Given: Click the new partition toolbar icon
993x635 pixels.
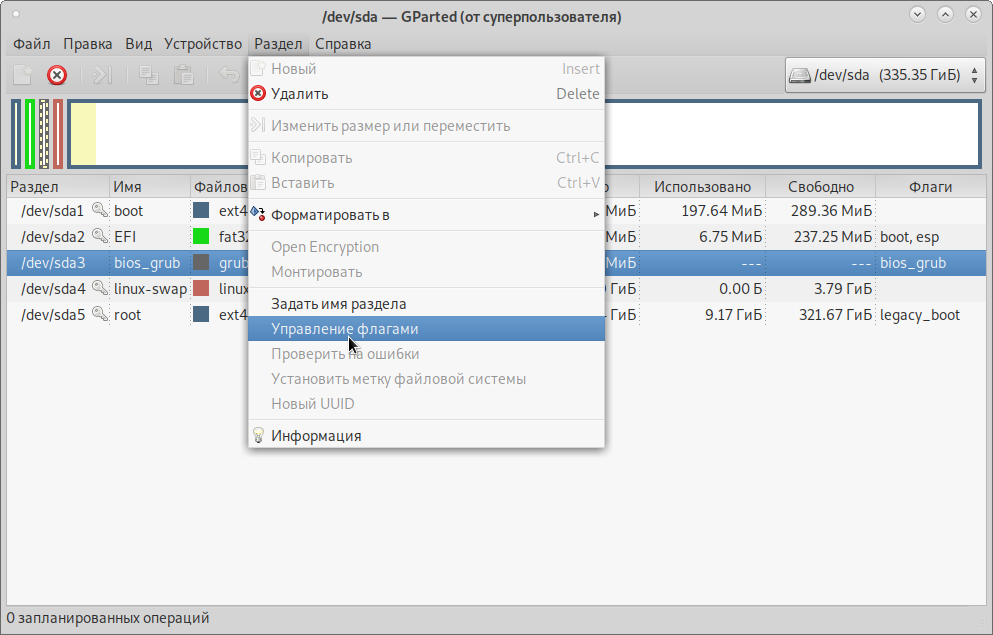Looking at the screenshot, I should (23, 75).
